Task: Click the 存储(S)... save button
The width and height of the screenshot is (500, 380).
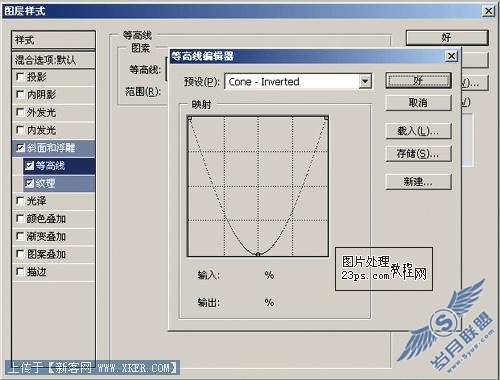Action: [418, 154]
